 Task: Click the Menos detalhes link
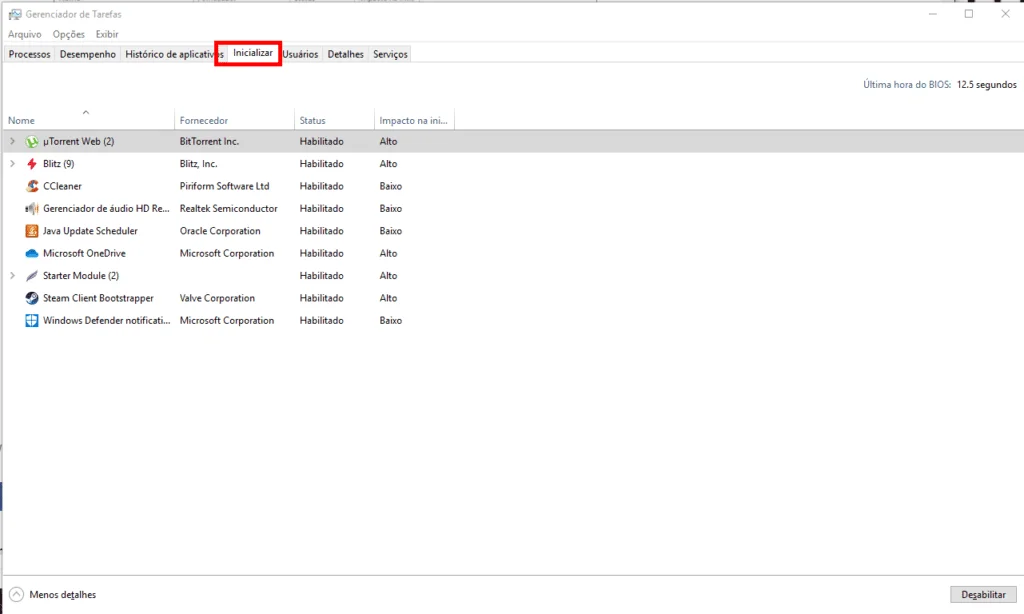(x=63, y=594)
